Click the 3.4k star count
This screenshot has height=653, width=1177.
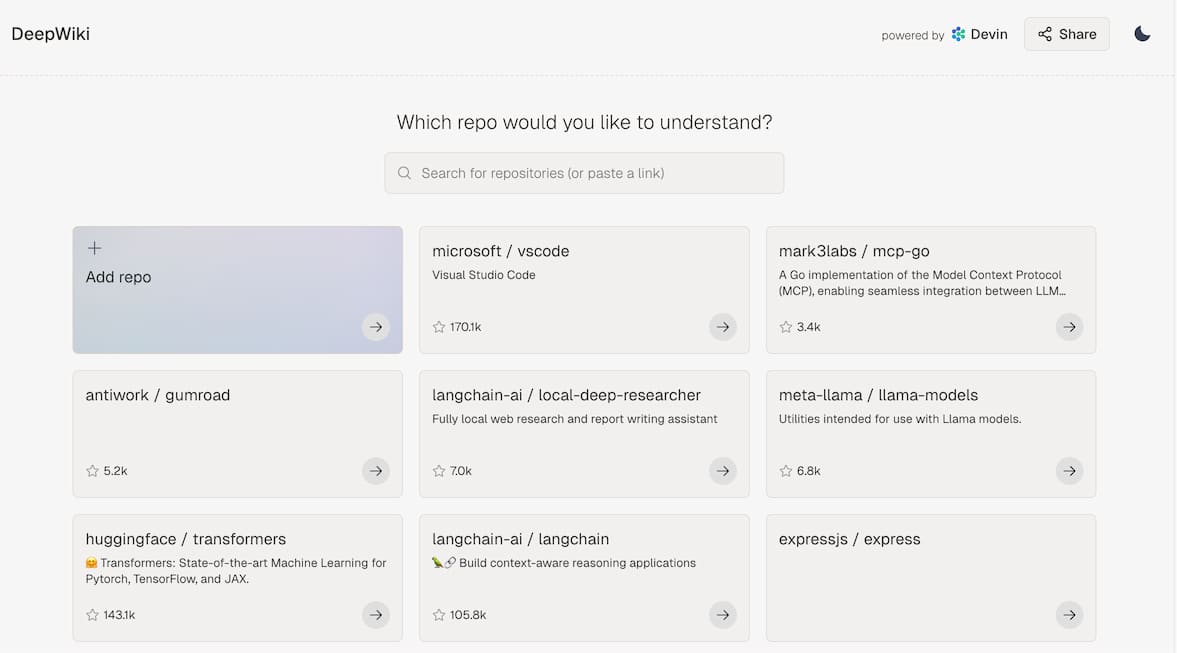(x=808, y=327)
